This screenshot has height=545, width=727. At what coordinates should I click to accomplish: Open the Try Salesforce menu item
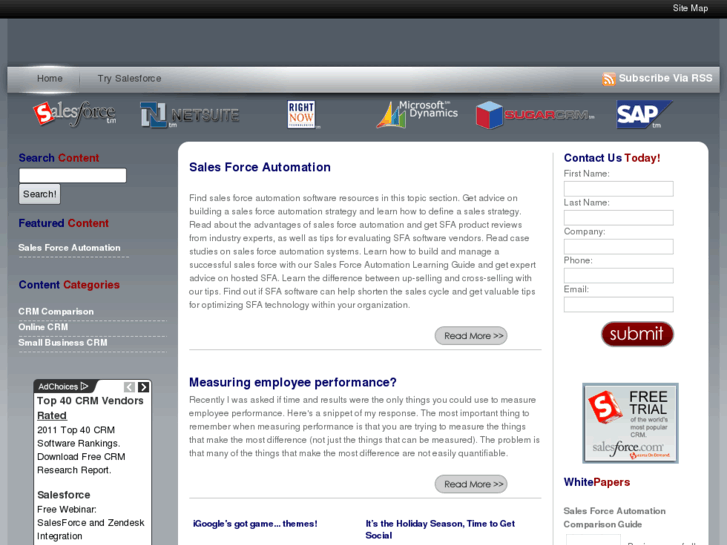(x=129, y=78)
